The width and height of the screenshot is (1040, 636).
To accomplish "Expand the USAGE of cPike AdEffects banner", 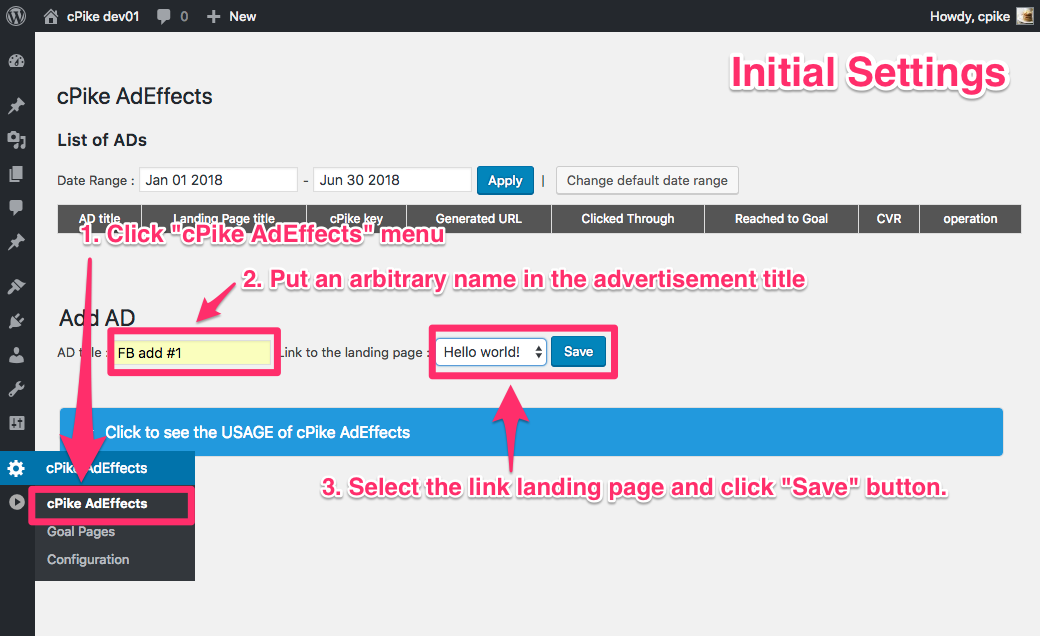I will click(x=531, y=432).
